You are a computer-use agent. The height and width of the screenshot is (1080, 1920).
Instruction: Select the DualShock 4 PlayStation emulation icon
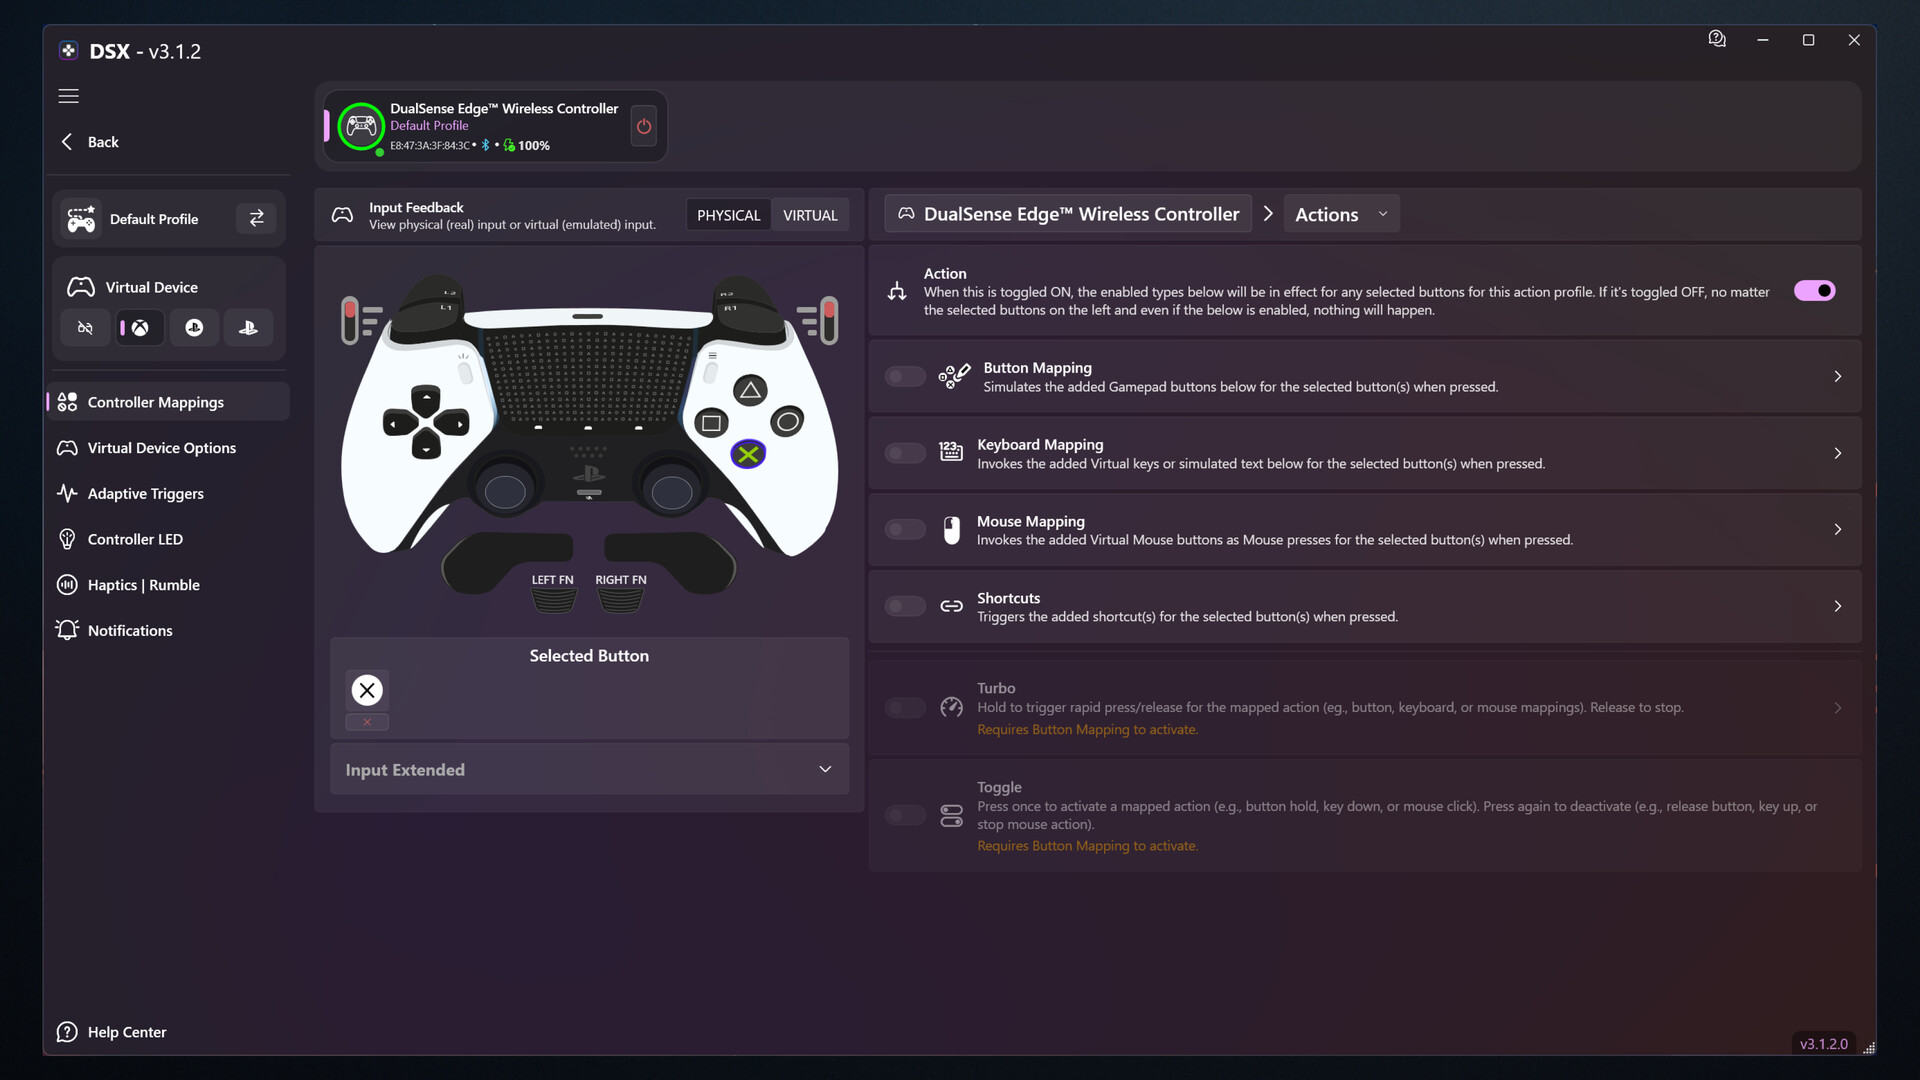pos(194,327)
